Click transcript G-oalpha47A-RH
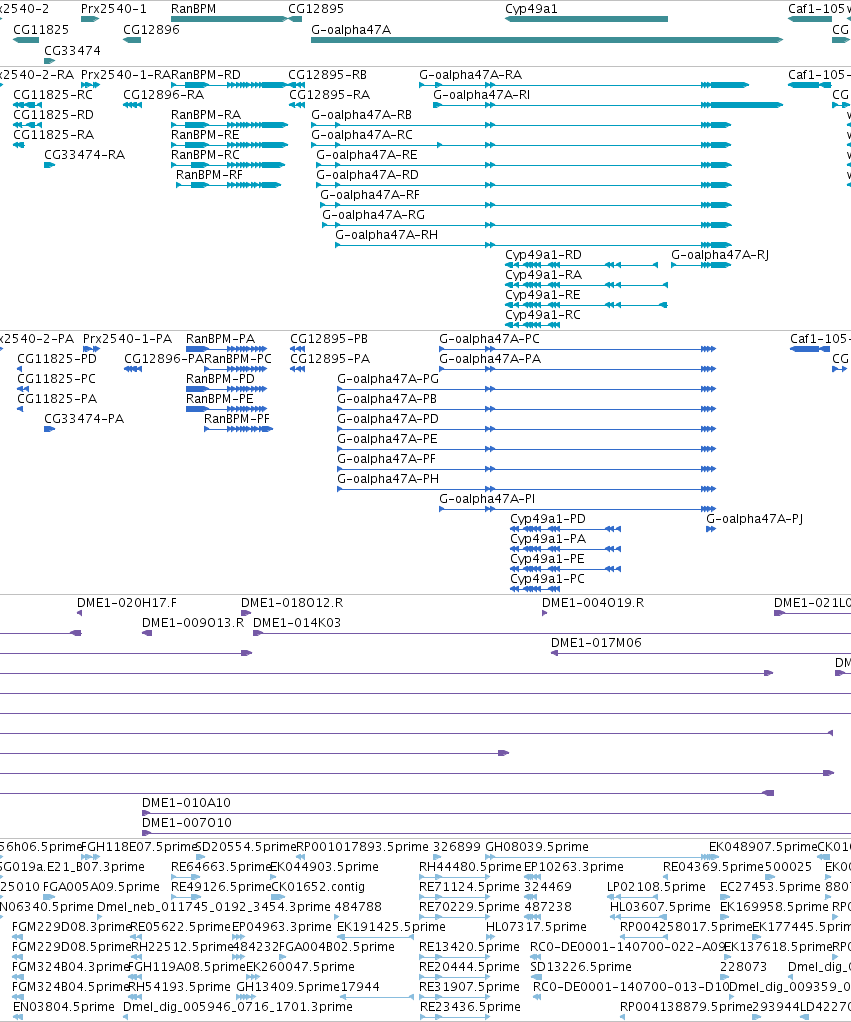 coord(386,235)
